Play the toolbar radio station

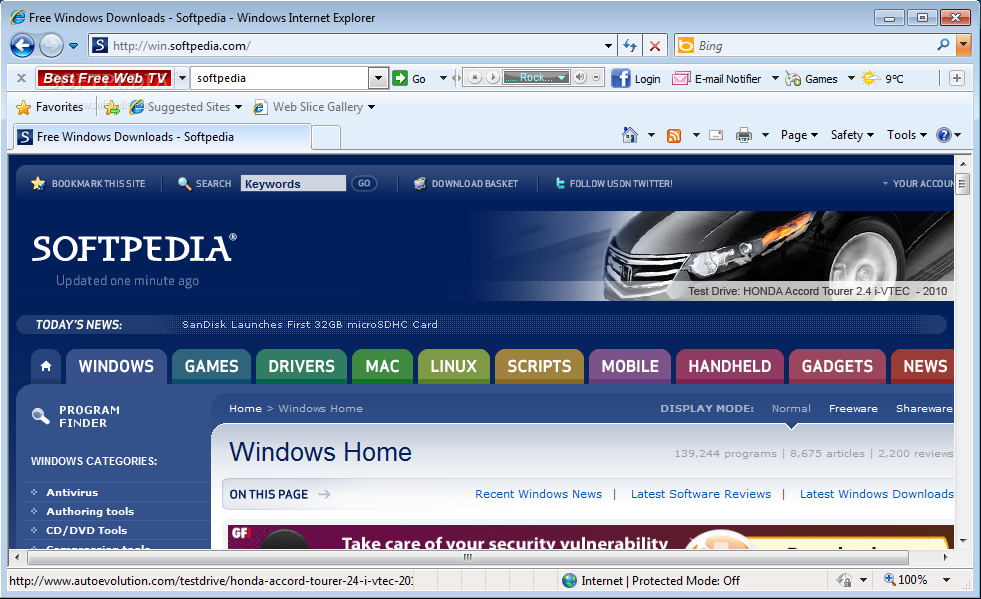point(493,78)
